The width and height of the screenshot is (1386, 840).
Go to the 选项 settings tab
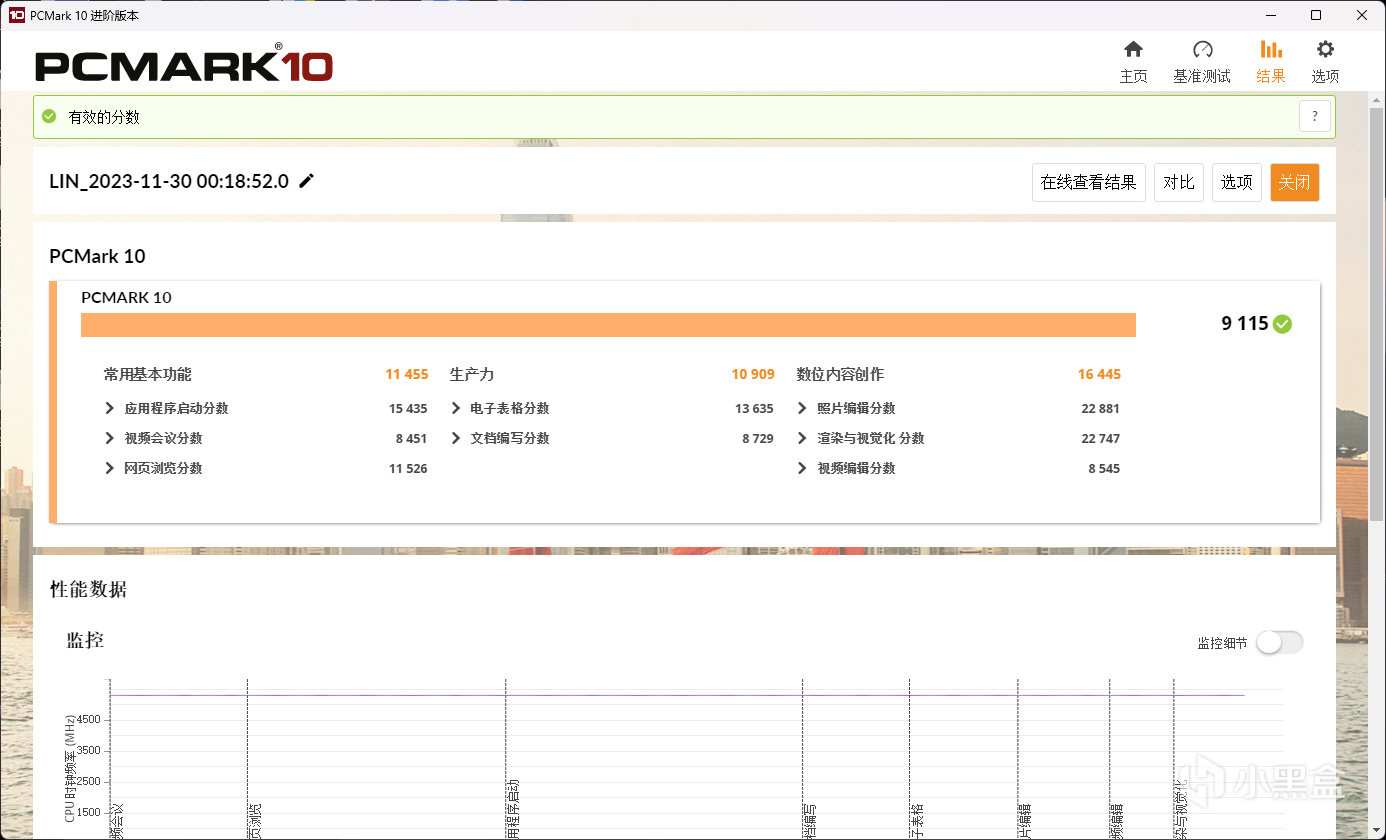[x=1325, y=62]
